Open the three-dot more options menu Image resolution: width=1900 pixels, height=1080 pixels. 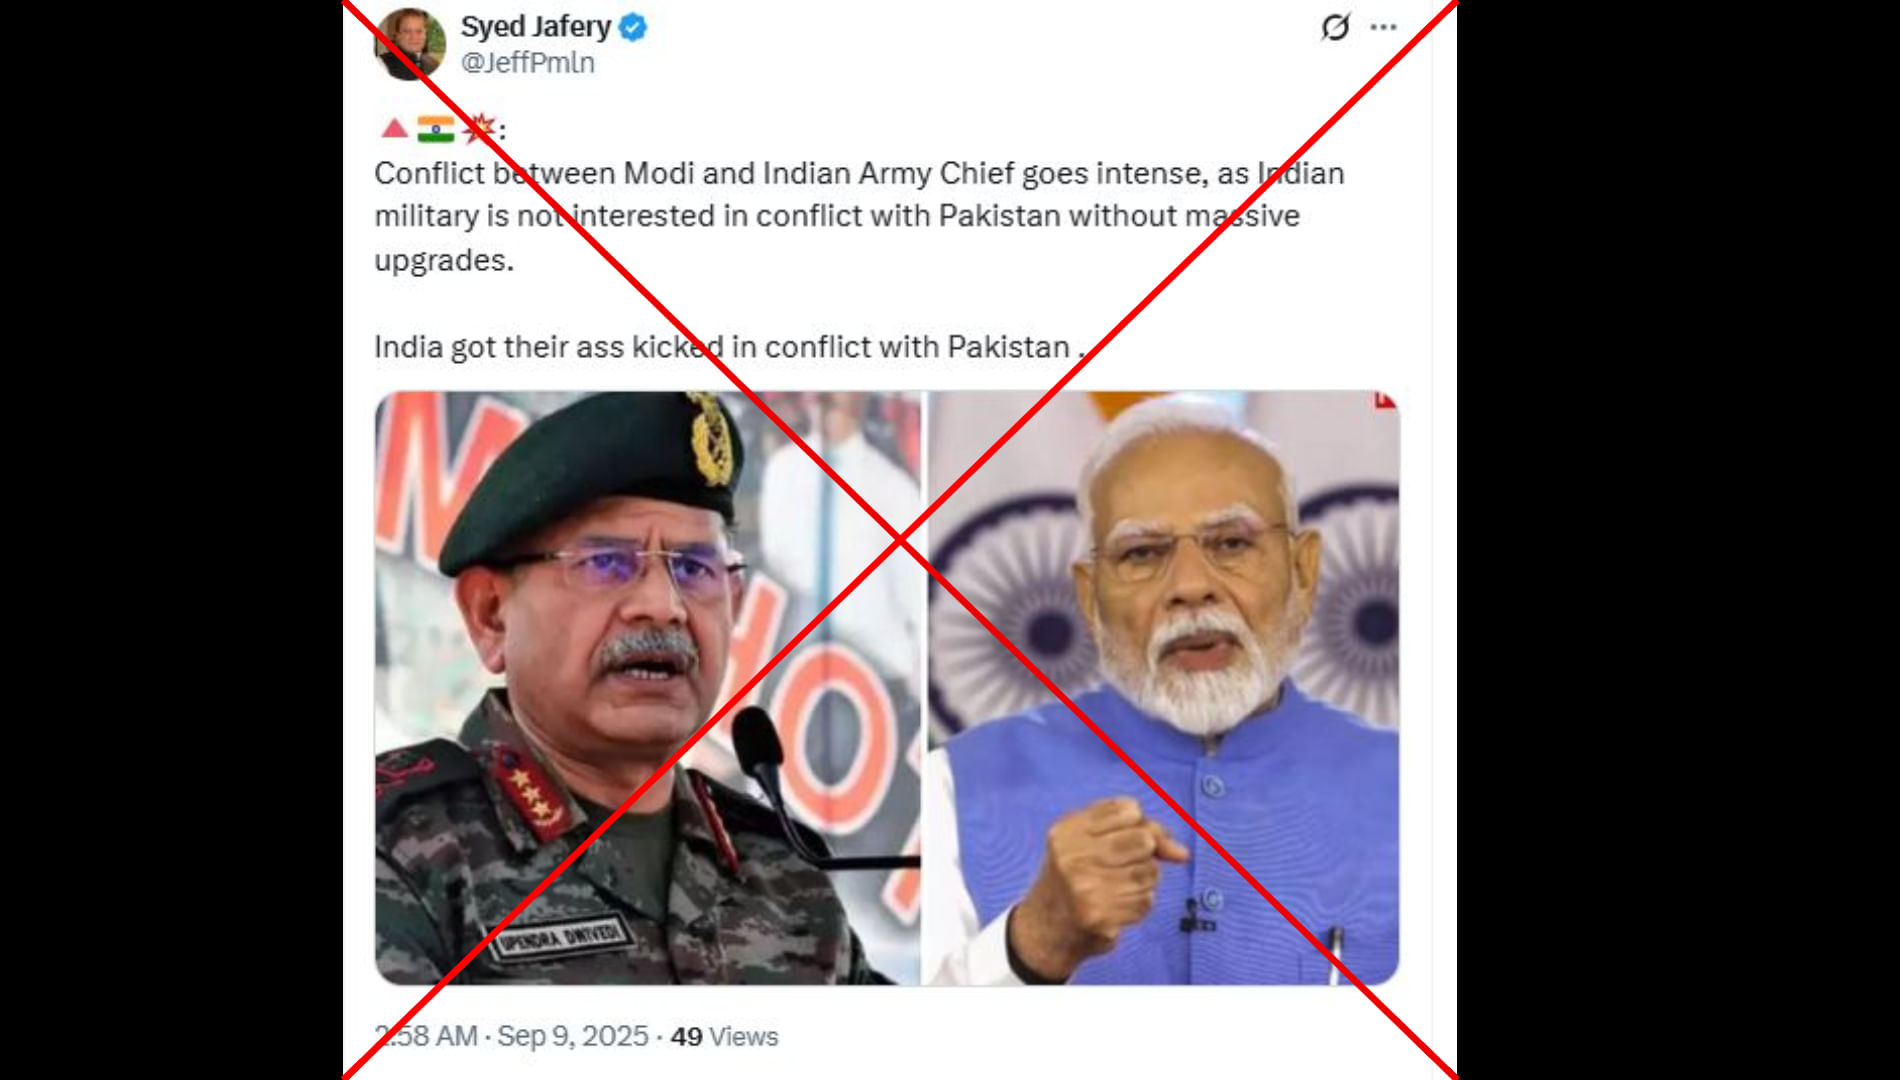[1383, 27]
